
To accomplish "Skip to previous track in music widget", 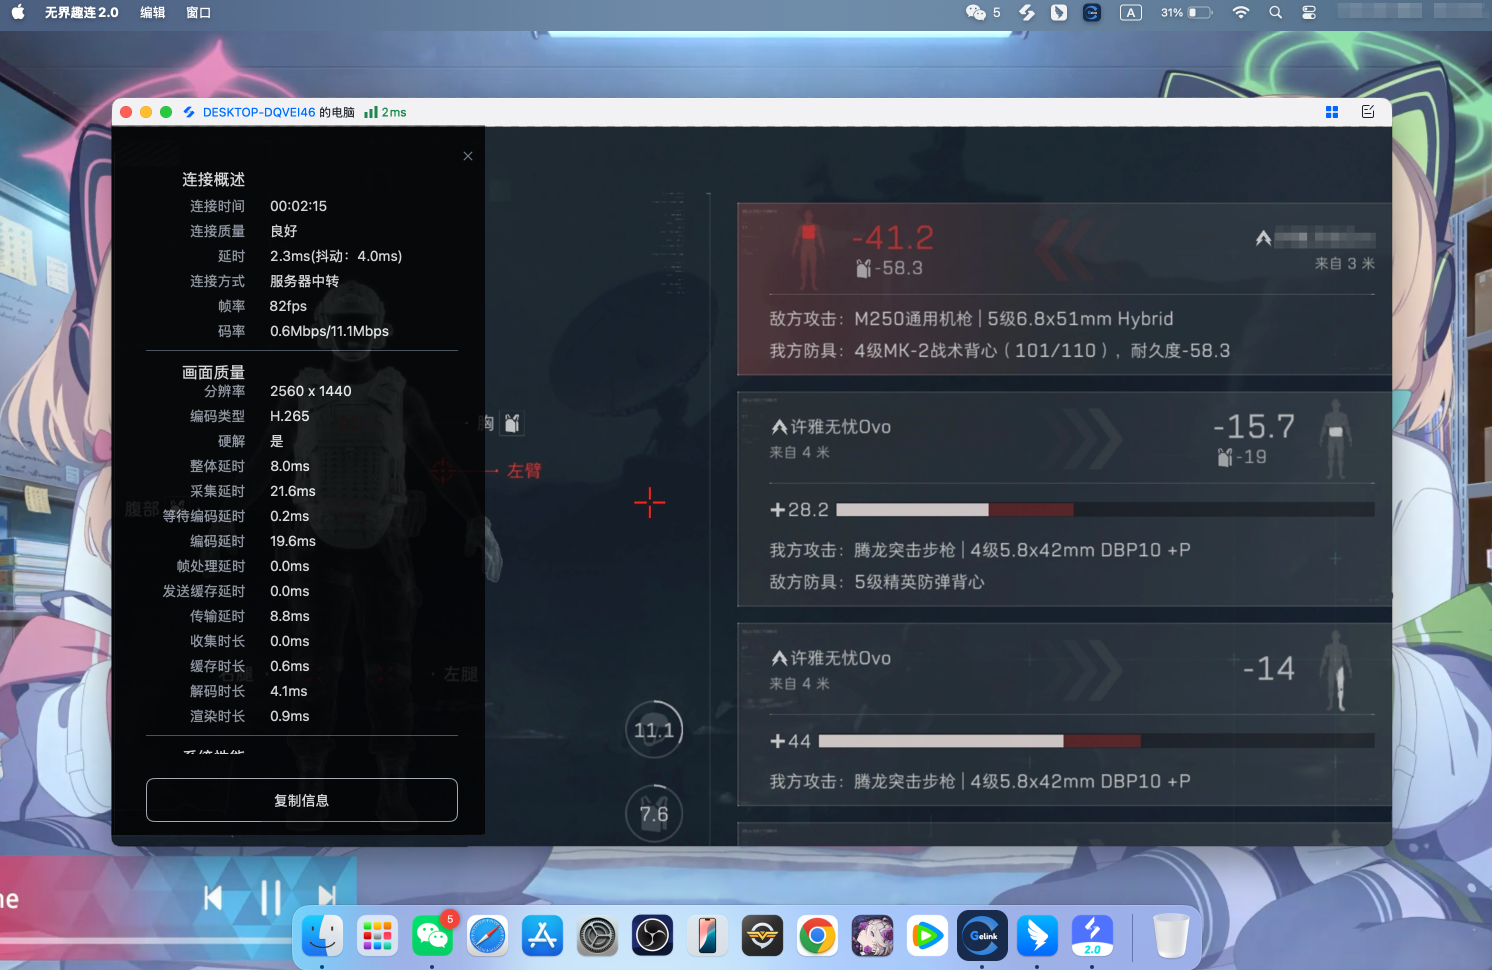I will click(x=213, y=898).
